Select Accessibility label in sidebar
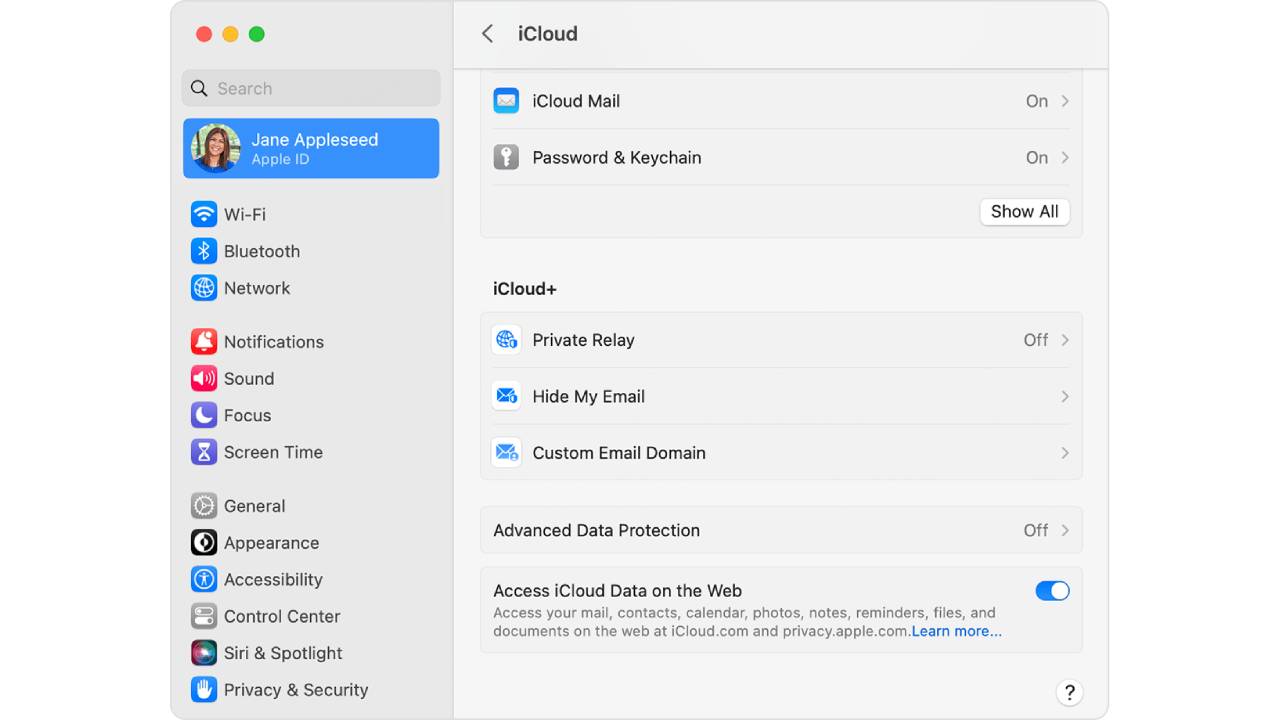 tap(273, 579)
